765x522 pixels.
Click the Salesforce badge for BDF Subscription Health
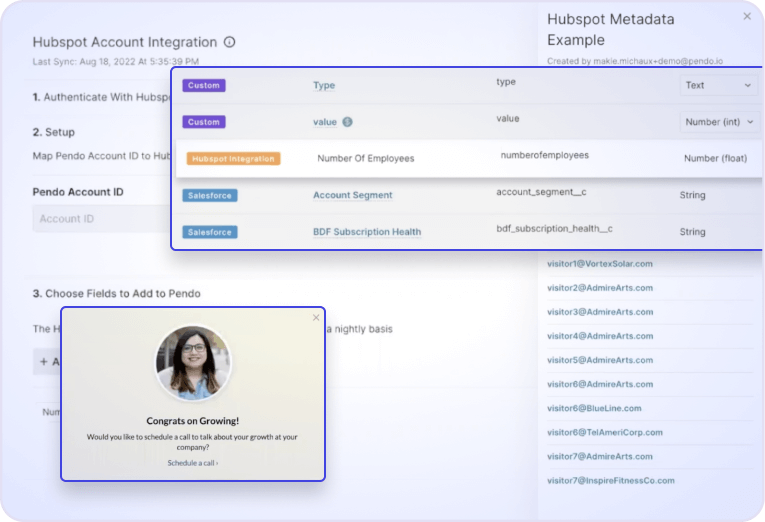(210, 232)
